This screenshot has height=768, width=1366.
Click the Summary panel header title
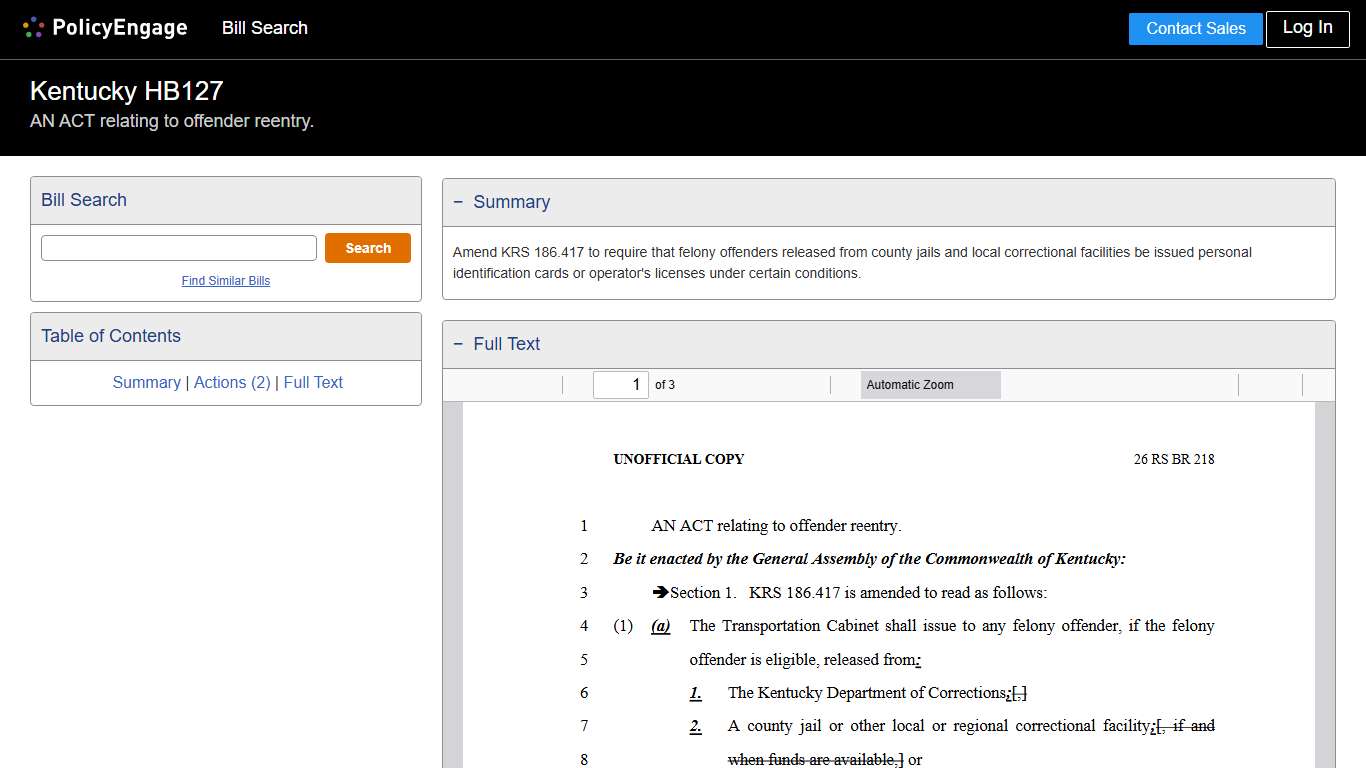coord(511,202)
